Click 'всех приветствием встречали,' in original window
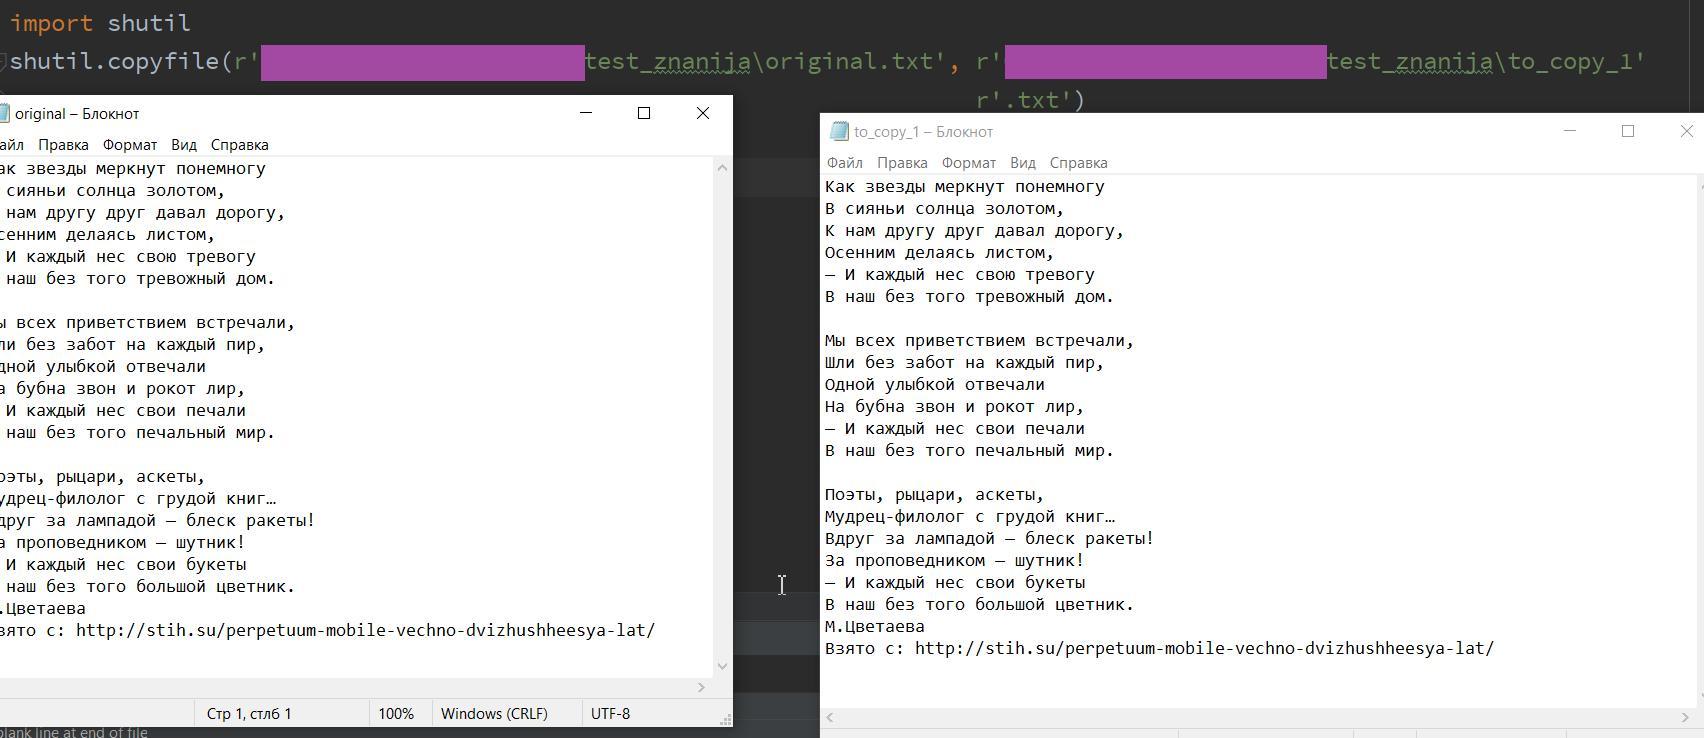 155,323
